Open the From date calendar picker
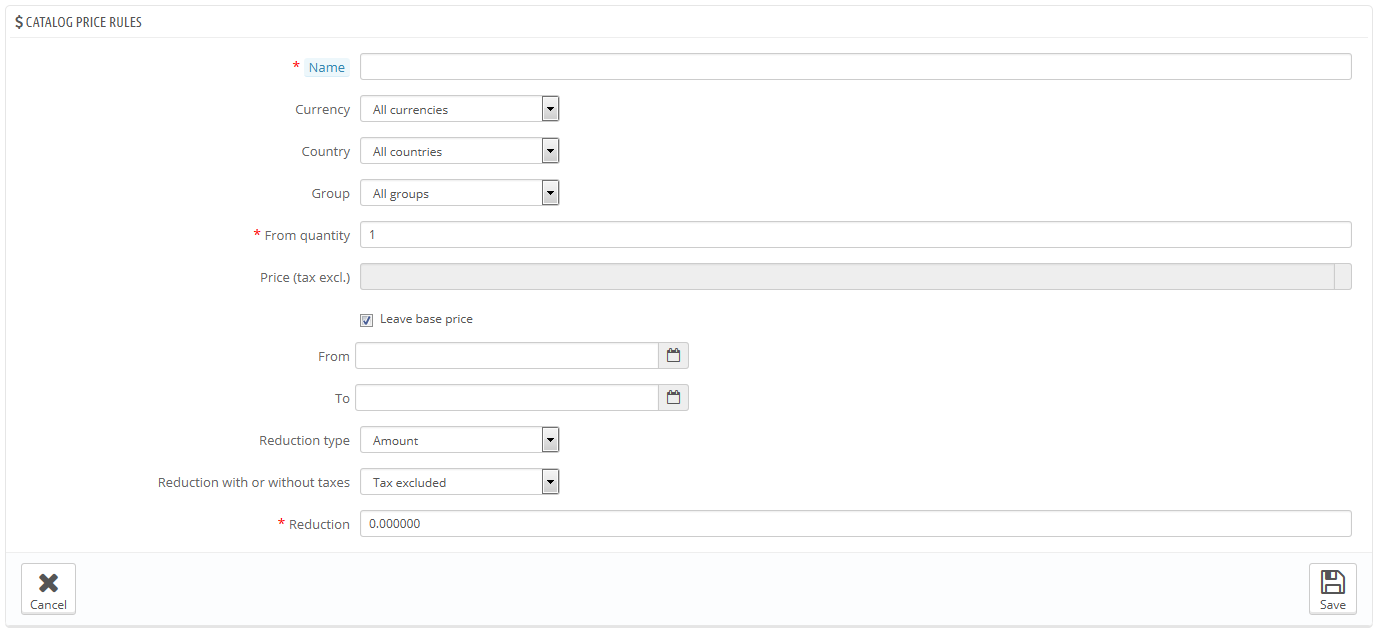The image size is (1376, 631). coord(673,355)
